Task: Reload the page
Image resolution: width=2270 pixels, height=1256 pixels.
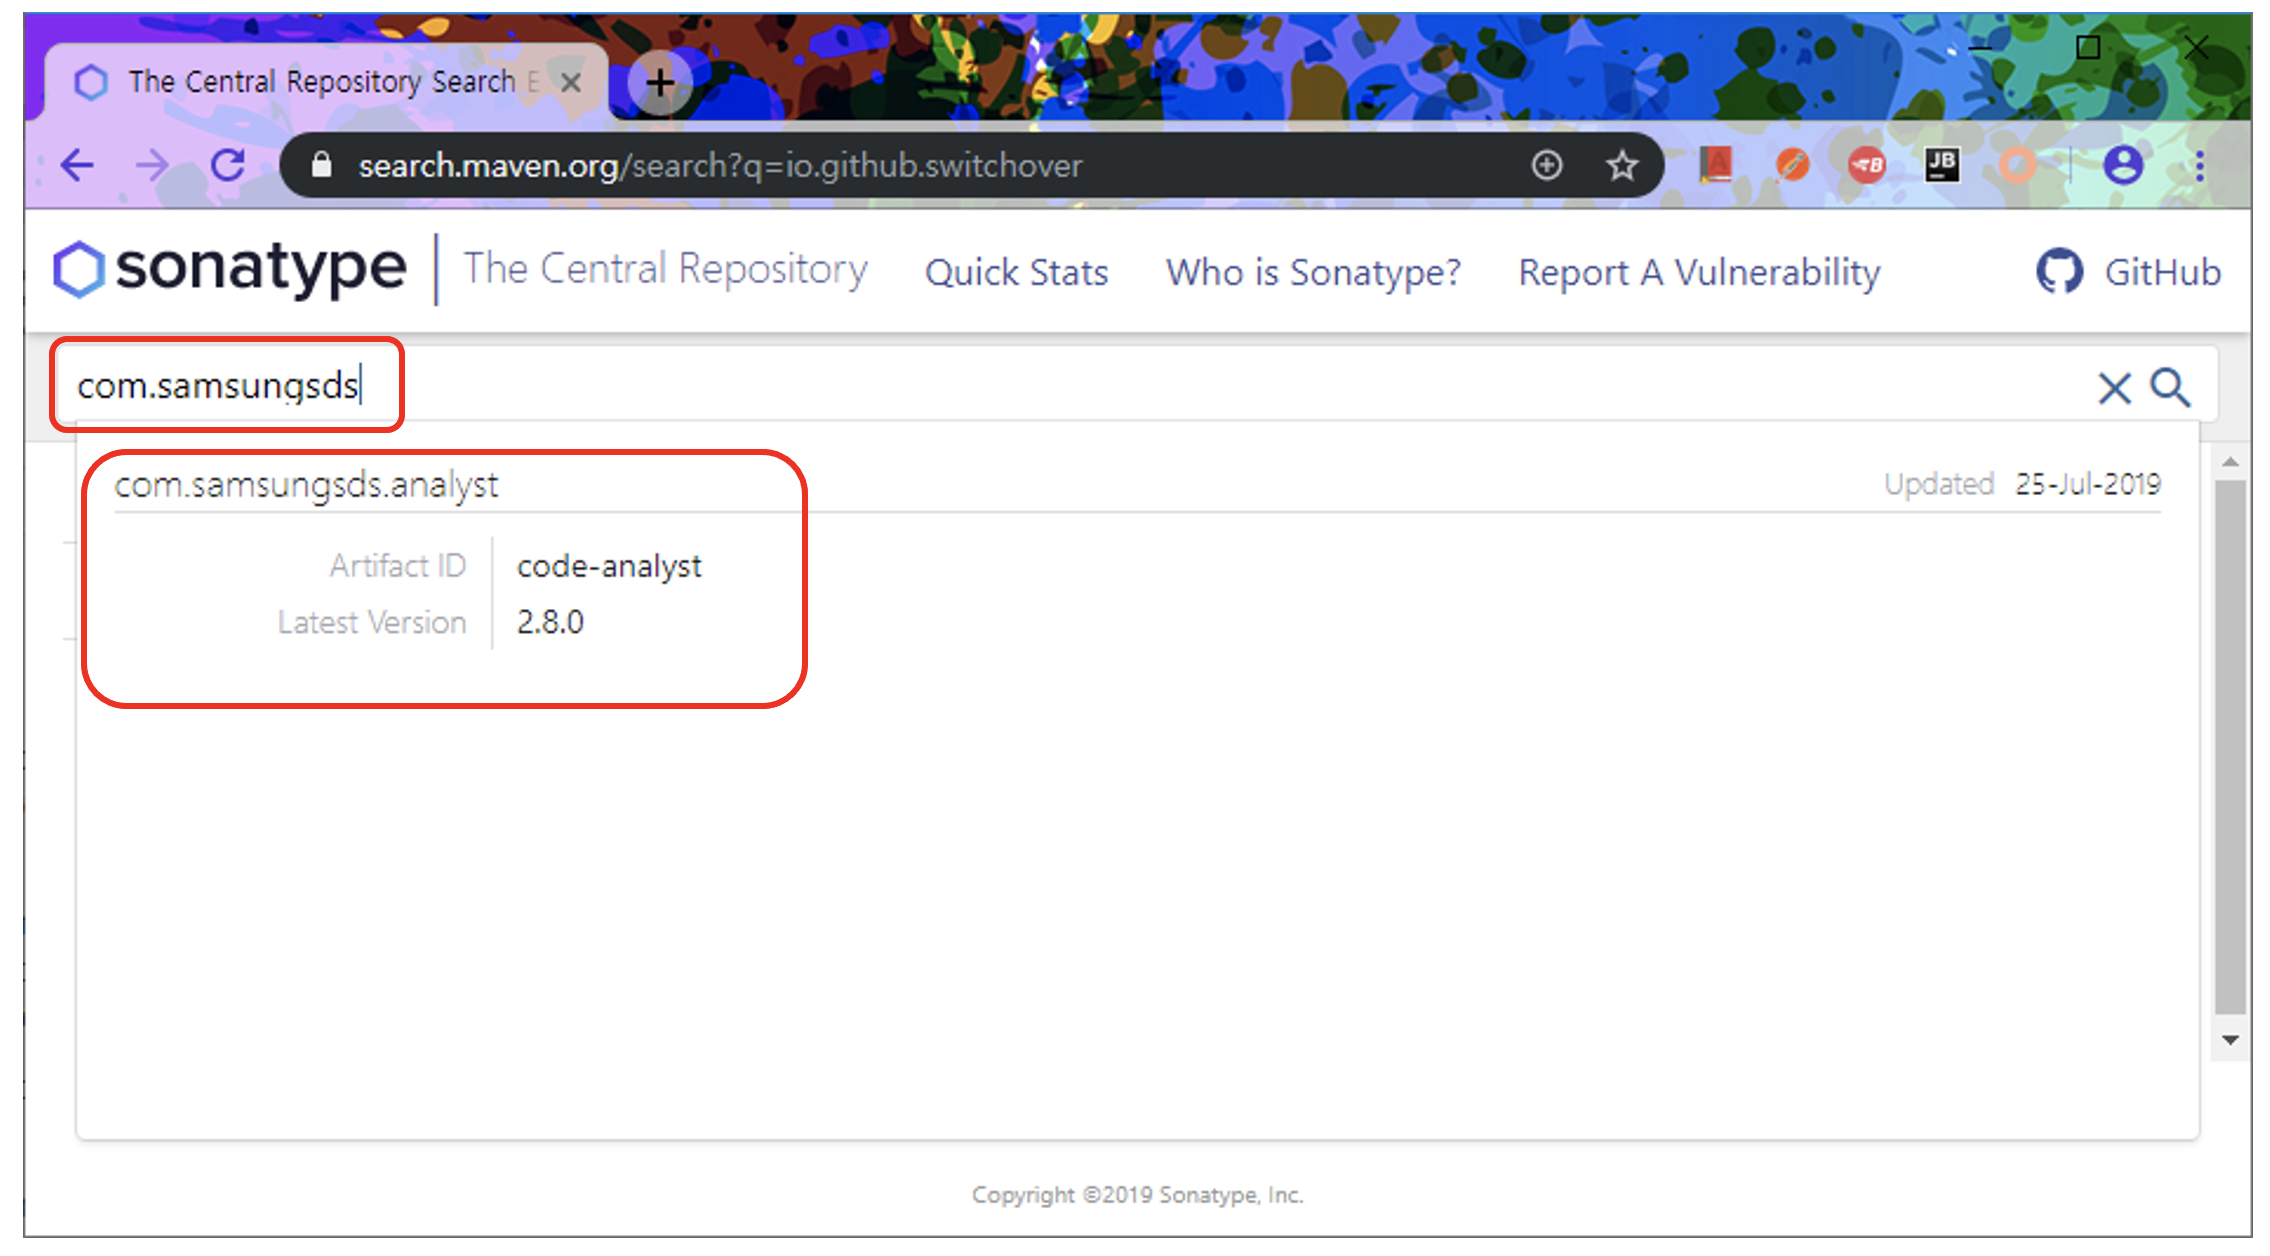Action: [228, 165]
